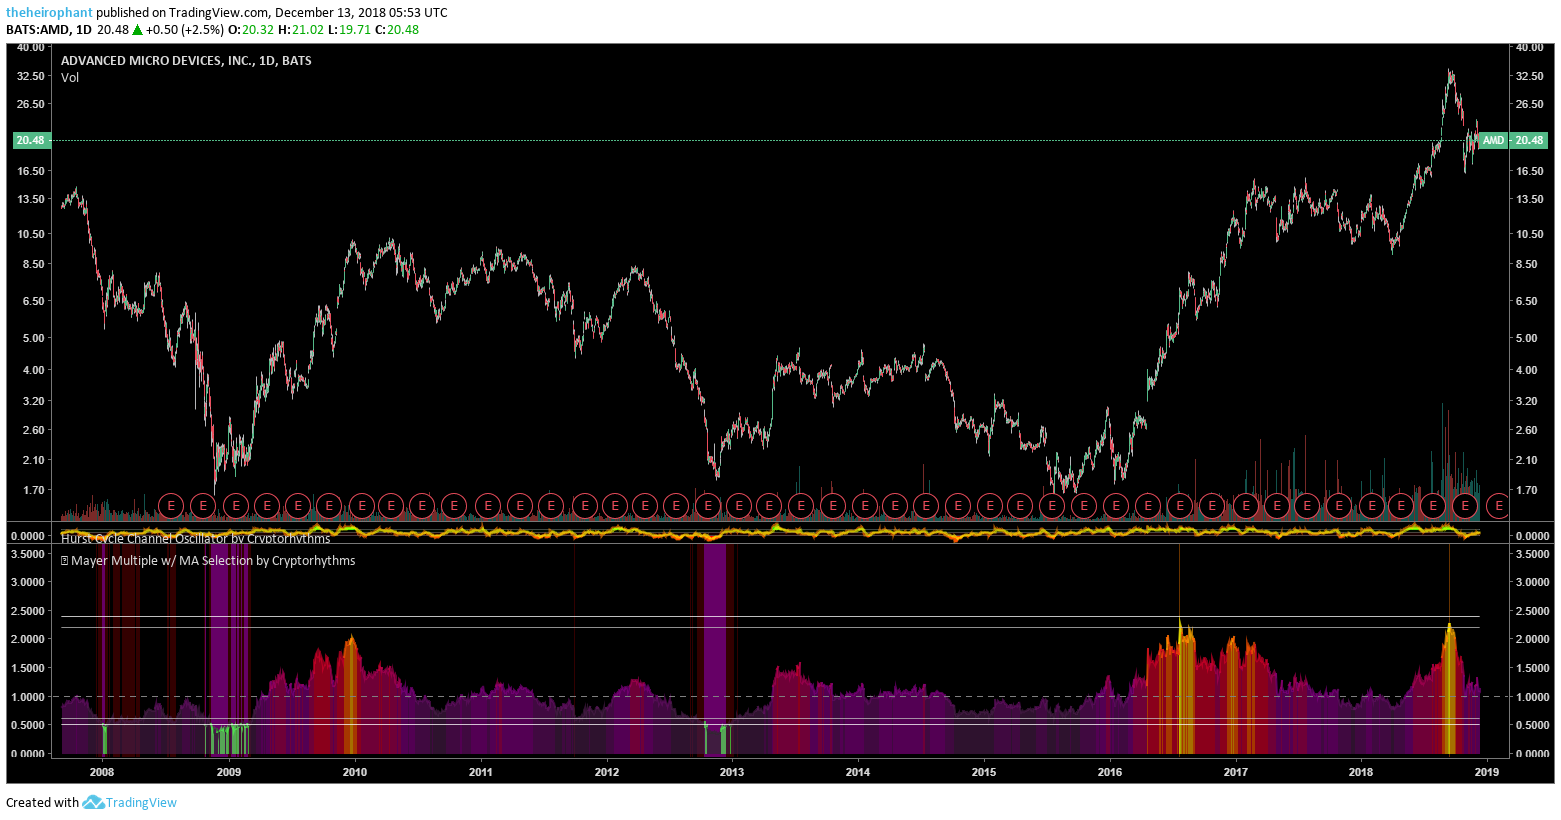
Task: Click 4.00 on the right price axis
Action: click(1527, 370)
